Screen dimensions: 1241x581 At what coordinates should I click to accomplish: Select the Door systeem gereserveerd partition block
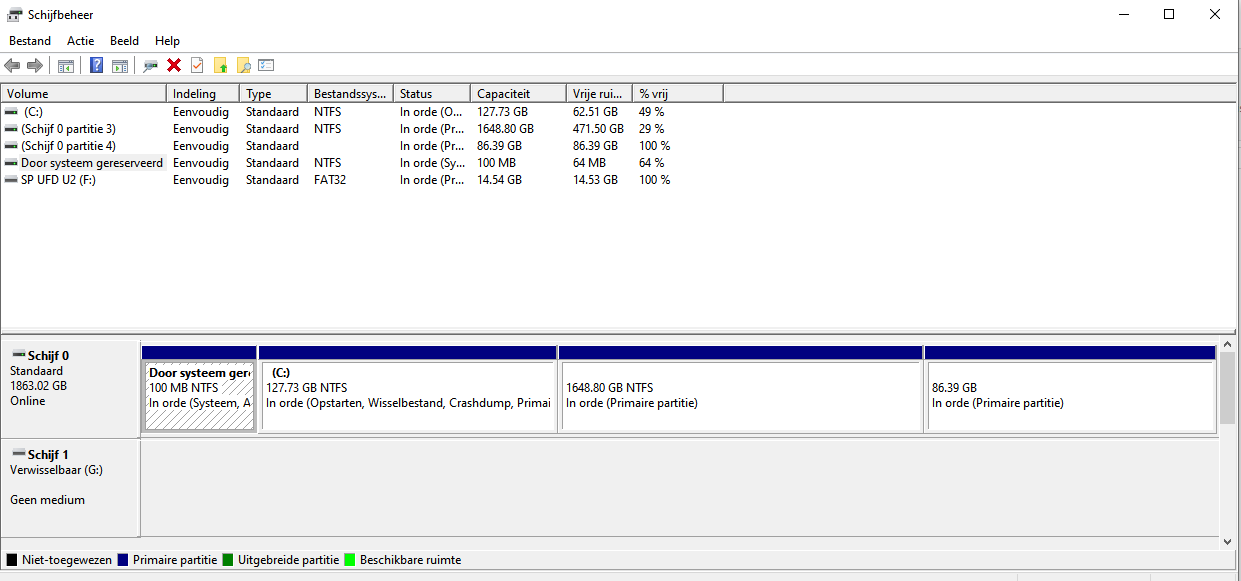coord(199,395)
